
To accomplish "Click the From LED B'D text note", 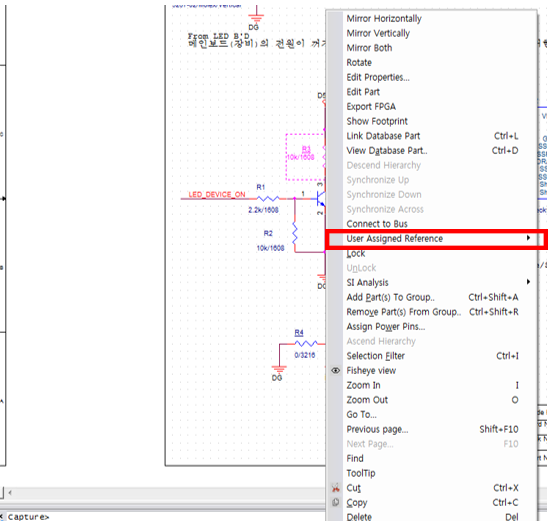I will 219,36.
